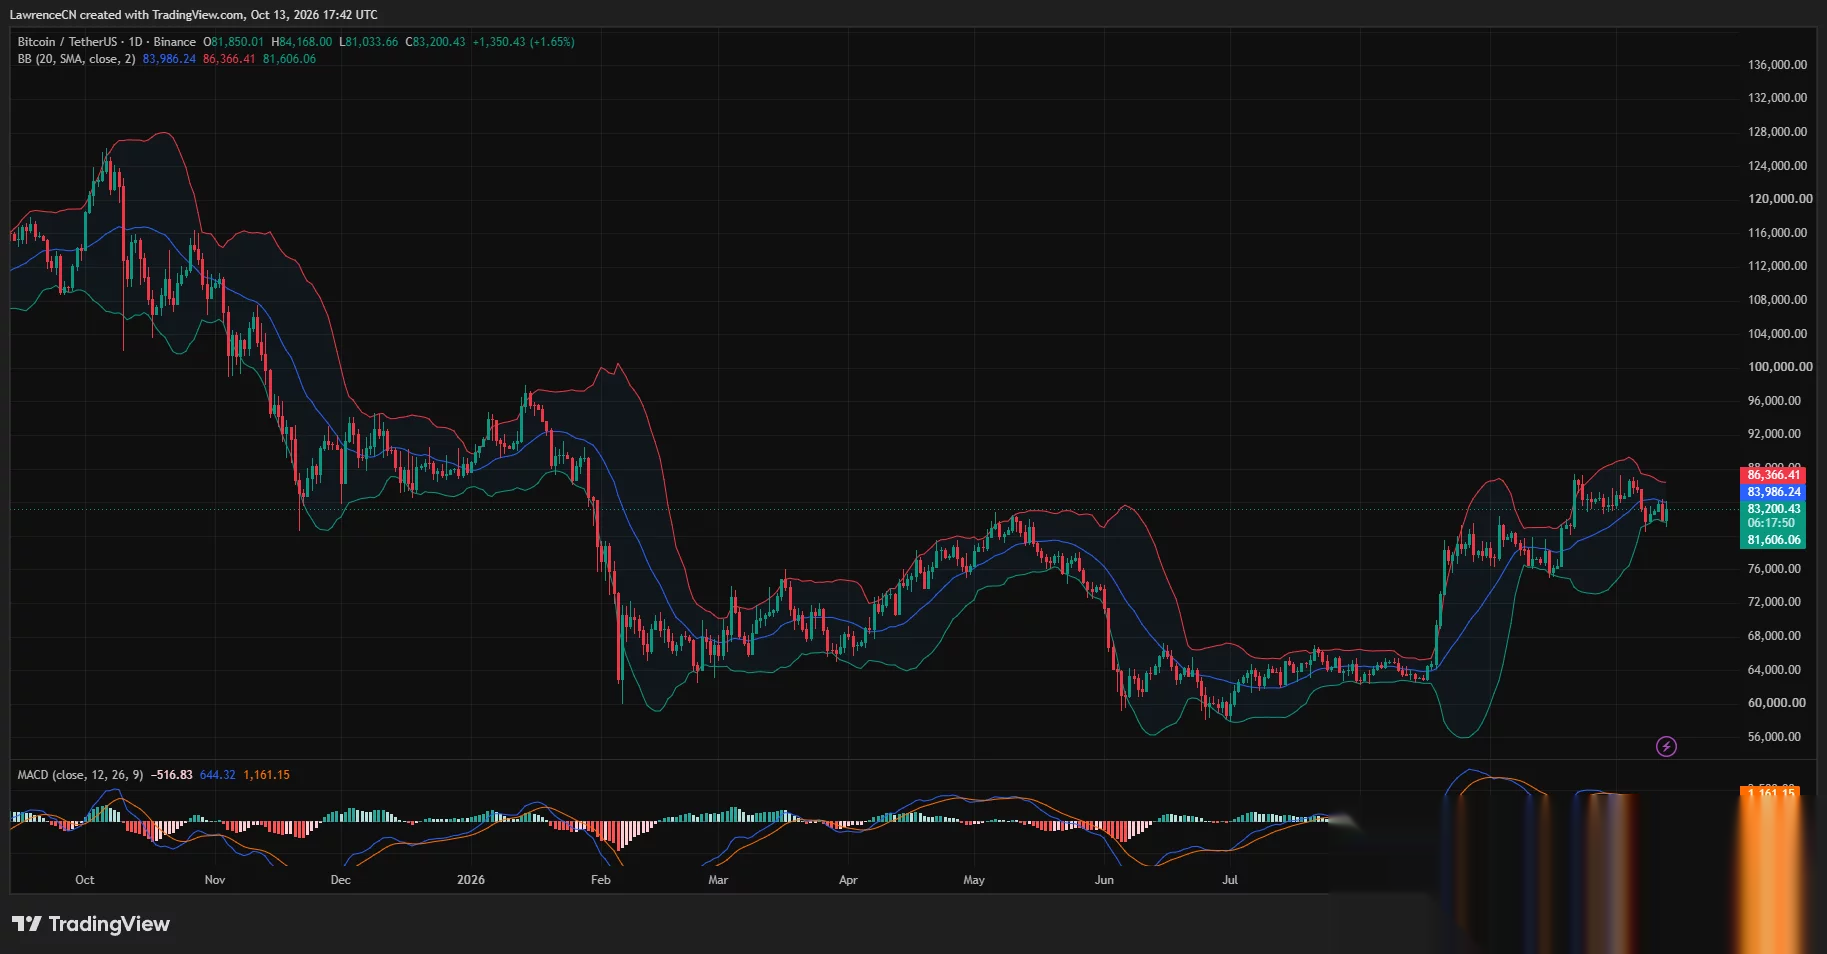The width and height of the screenshot is (1827, 954).
Task: Click the red 86,366.41 upper band label
Action: click(x=1773, y=475)
